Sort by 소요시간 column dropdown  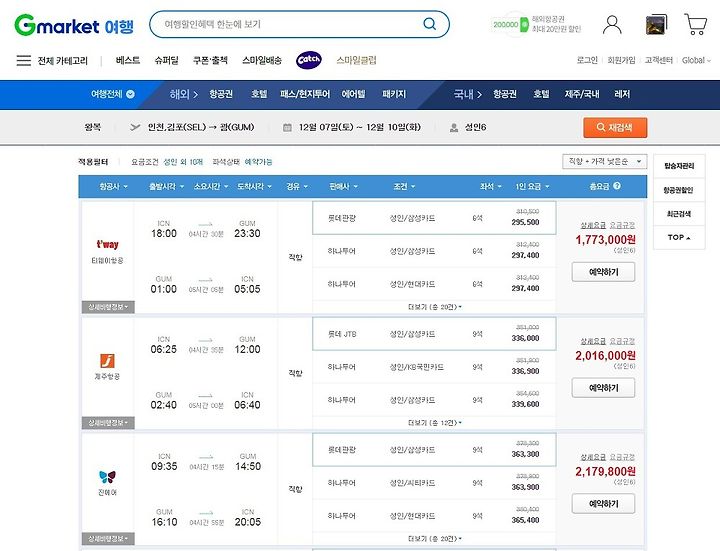[x=211, y=186]
